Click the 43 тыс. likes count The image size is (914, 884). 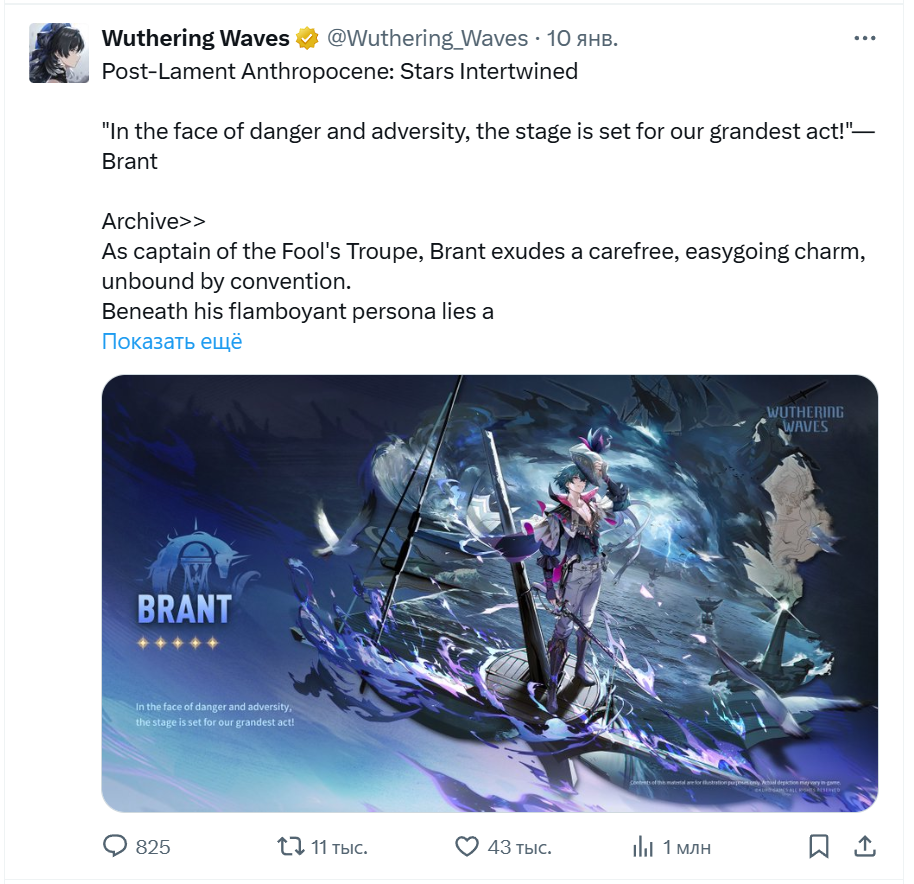point(519,847)
